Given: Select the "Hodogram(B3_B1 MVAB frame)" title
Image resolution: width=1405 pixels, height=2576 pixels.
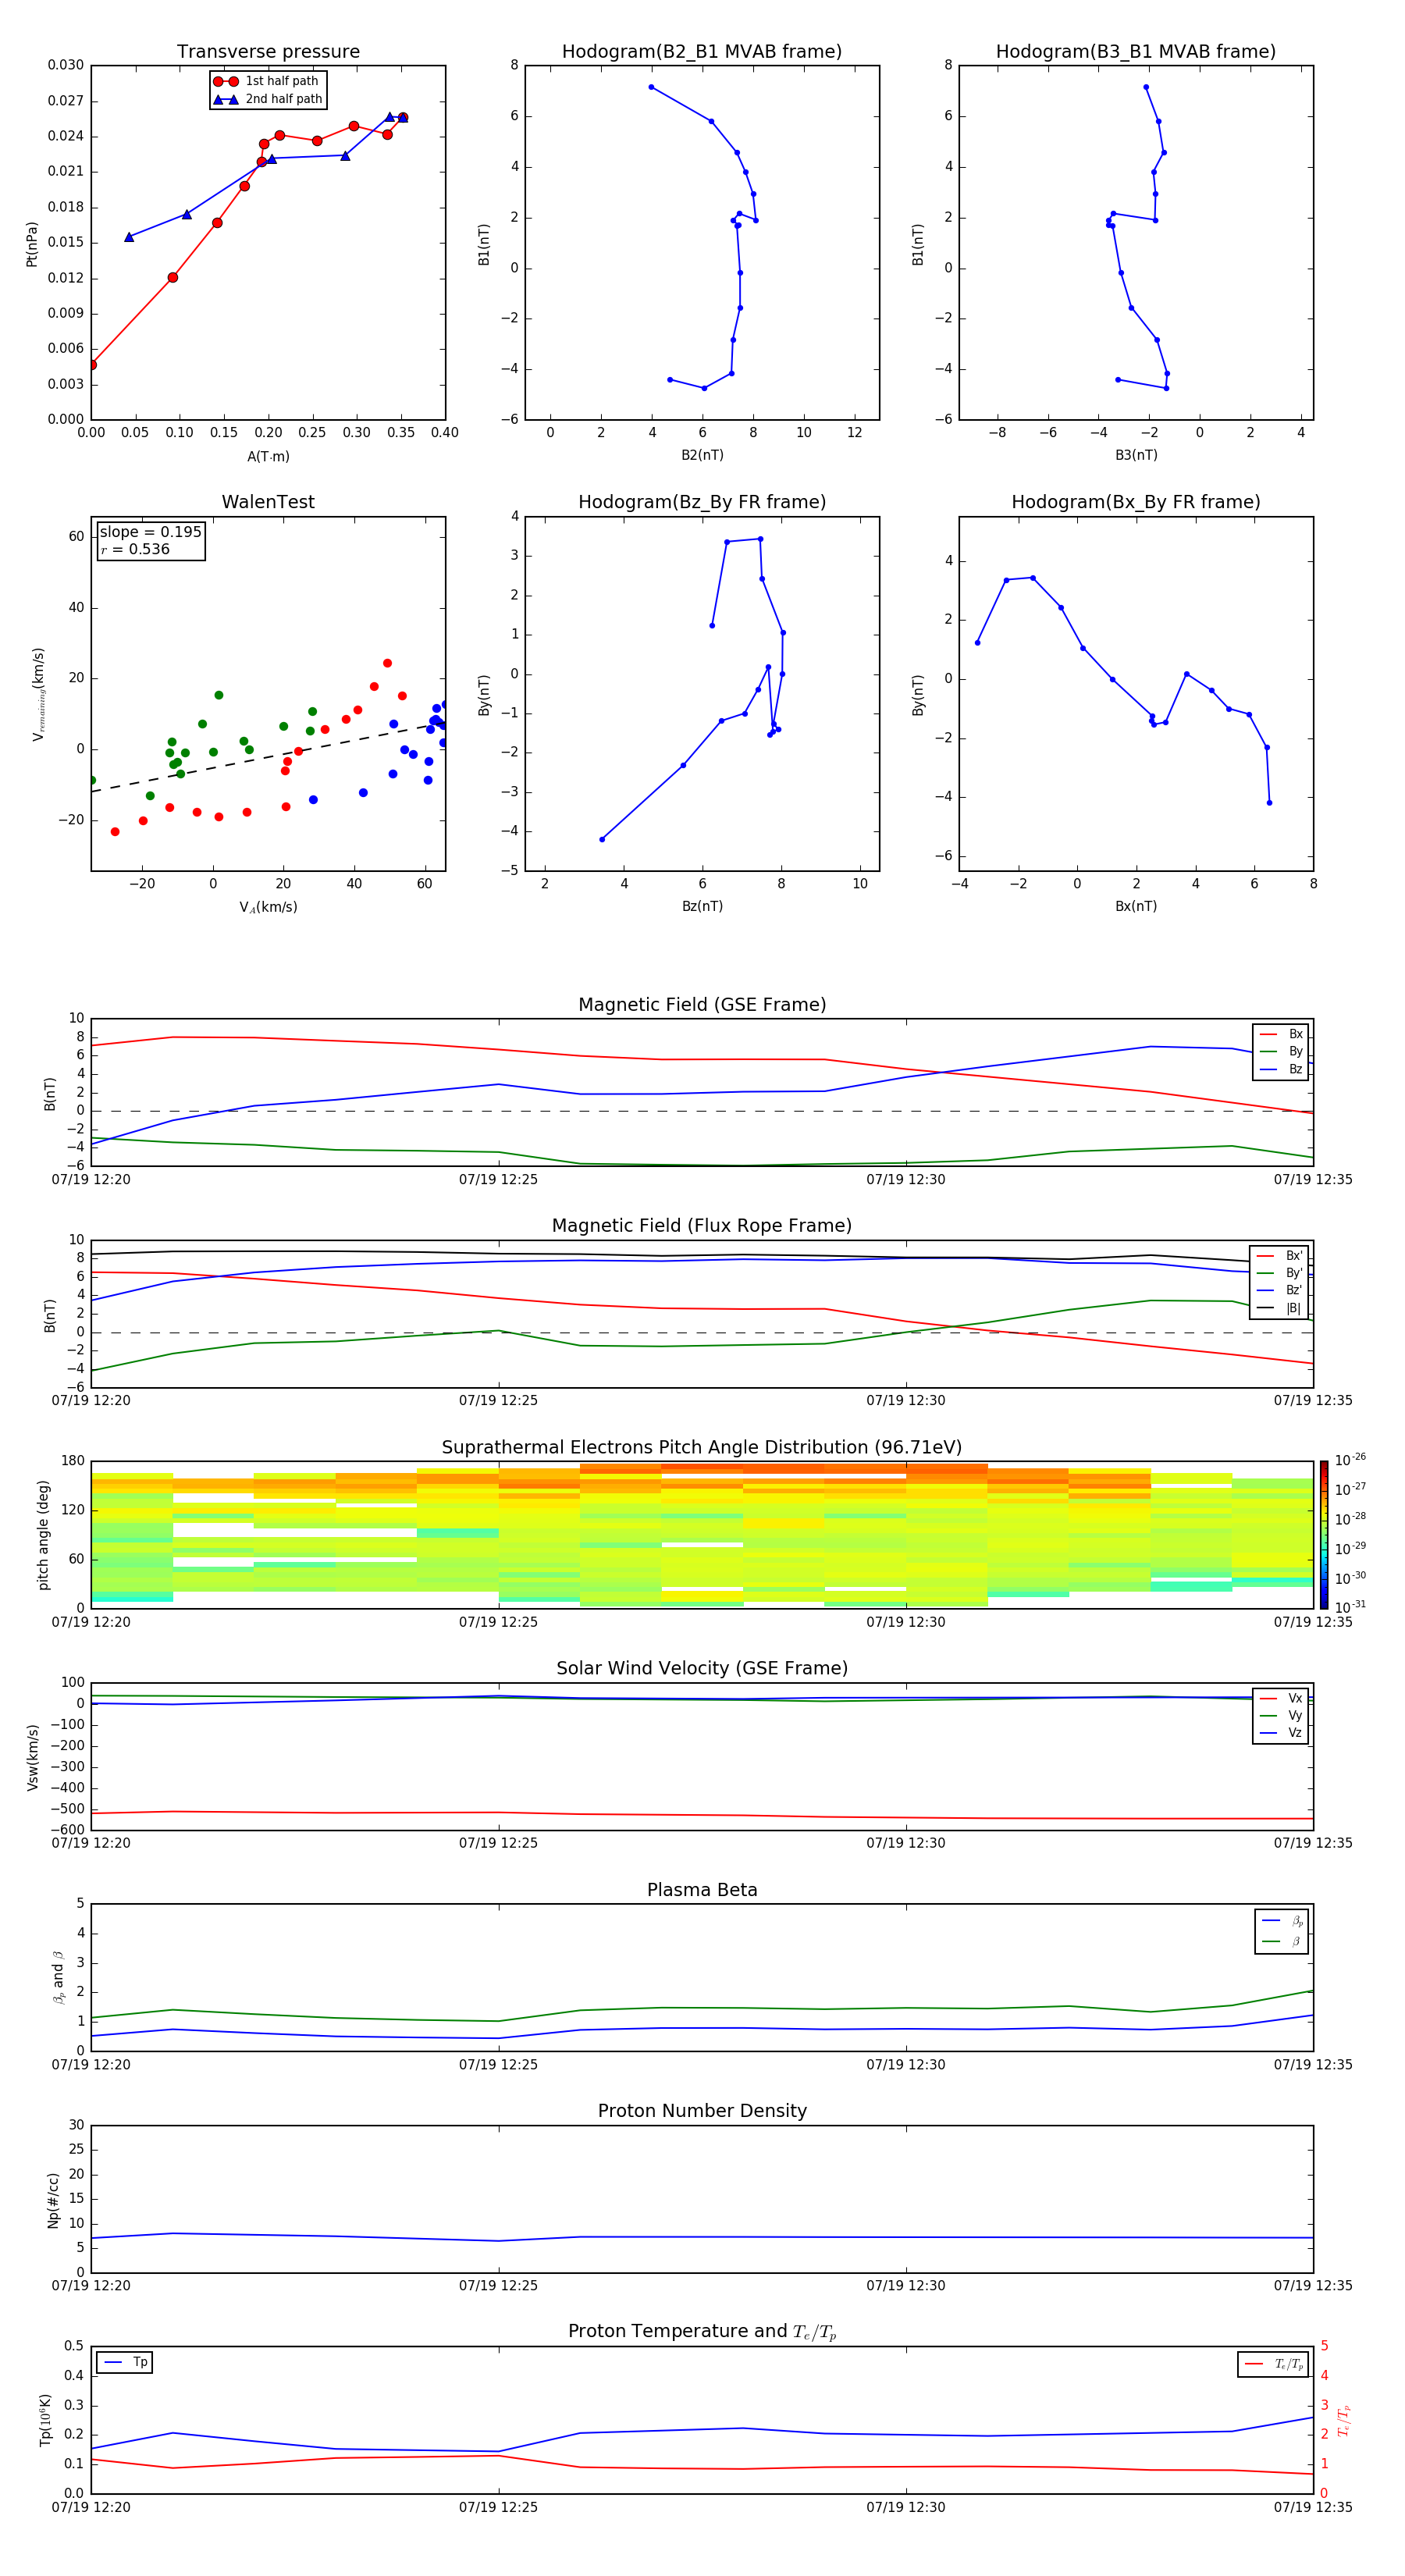Looking at the screenshot, I should [1136, 52].
